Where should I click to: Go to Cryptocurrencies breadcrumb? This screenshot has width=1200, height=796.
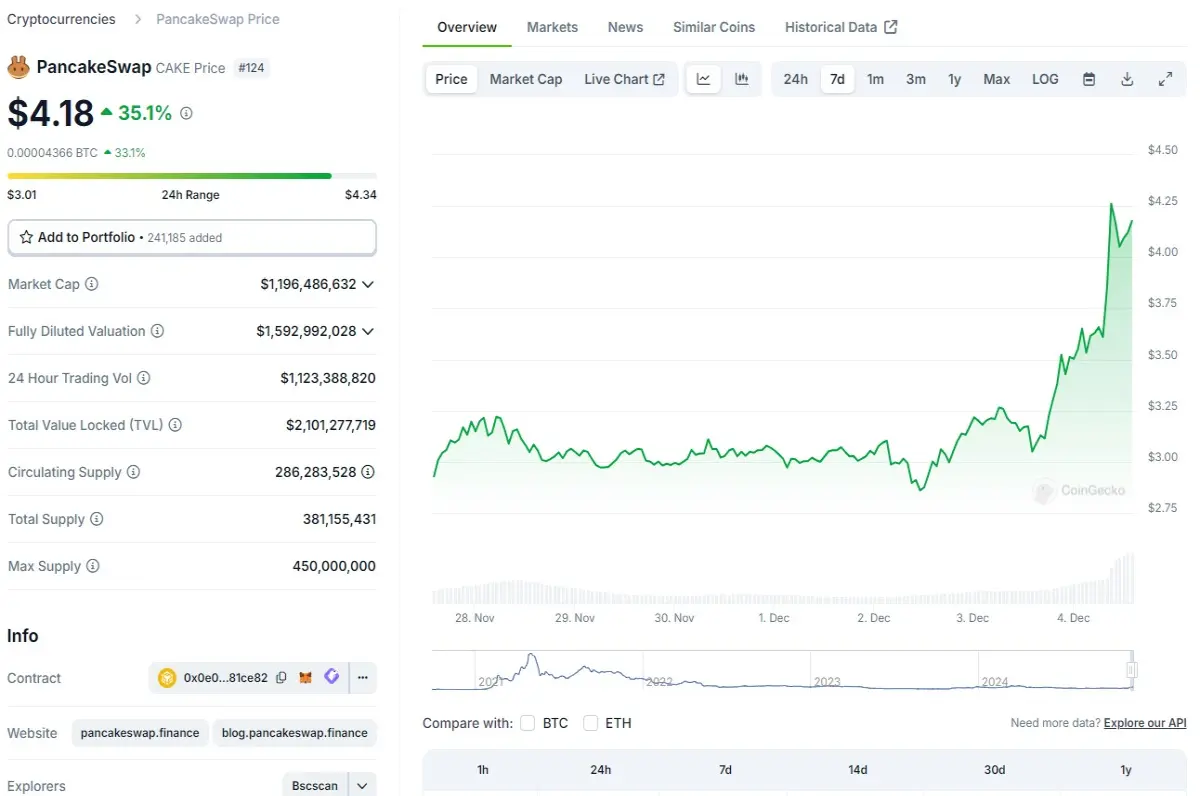coord(61,19)
